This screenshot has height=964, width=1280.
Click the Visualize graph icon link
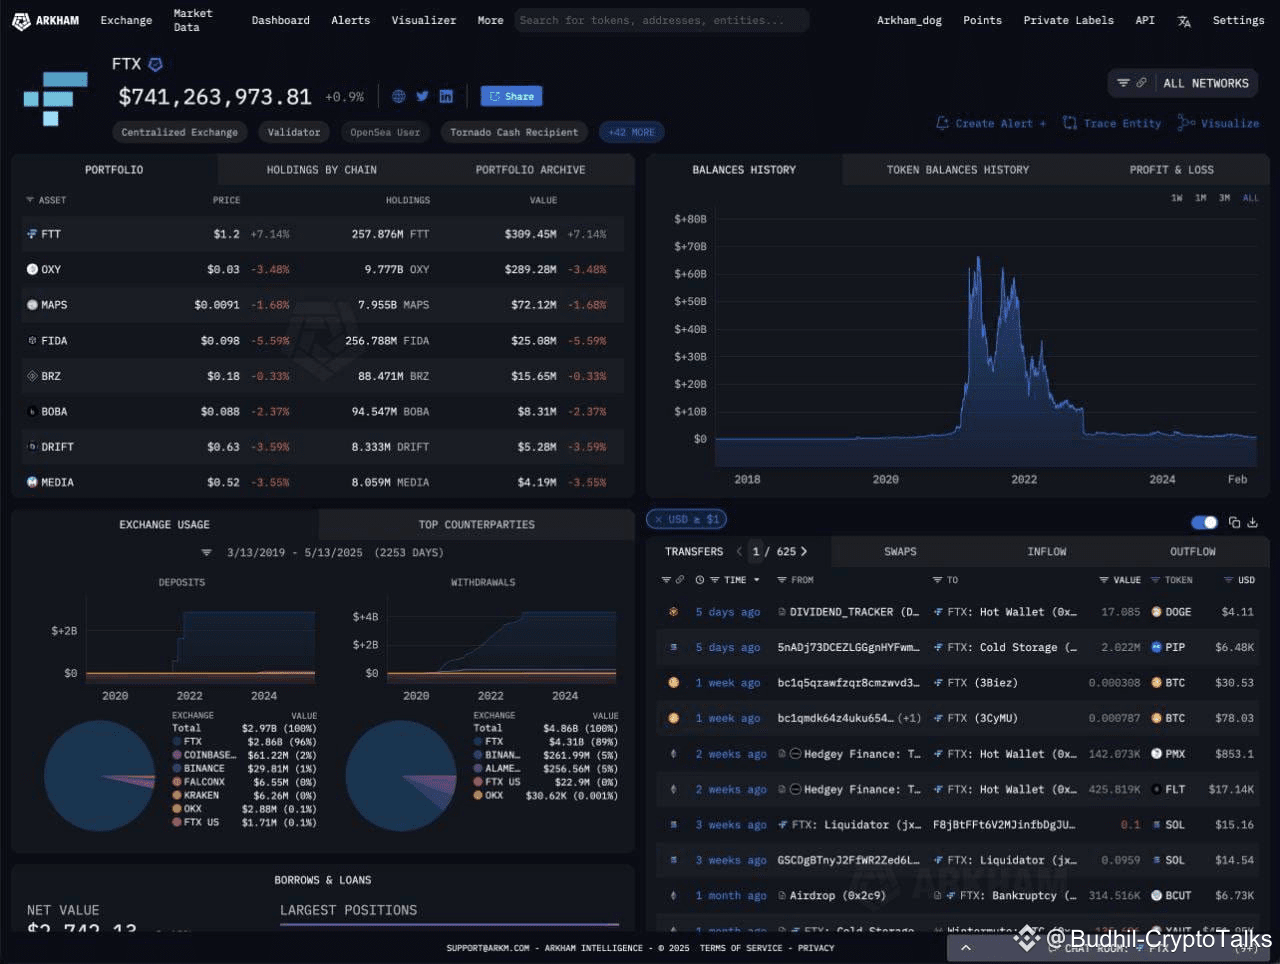pyautogui.click(x=1218, y=123)
